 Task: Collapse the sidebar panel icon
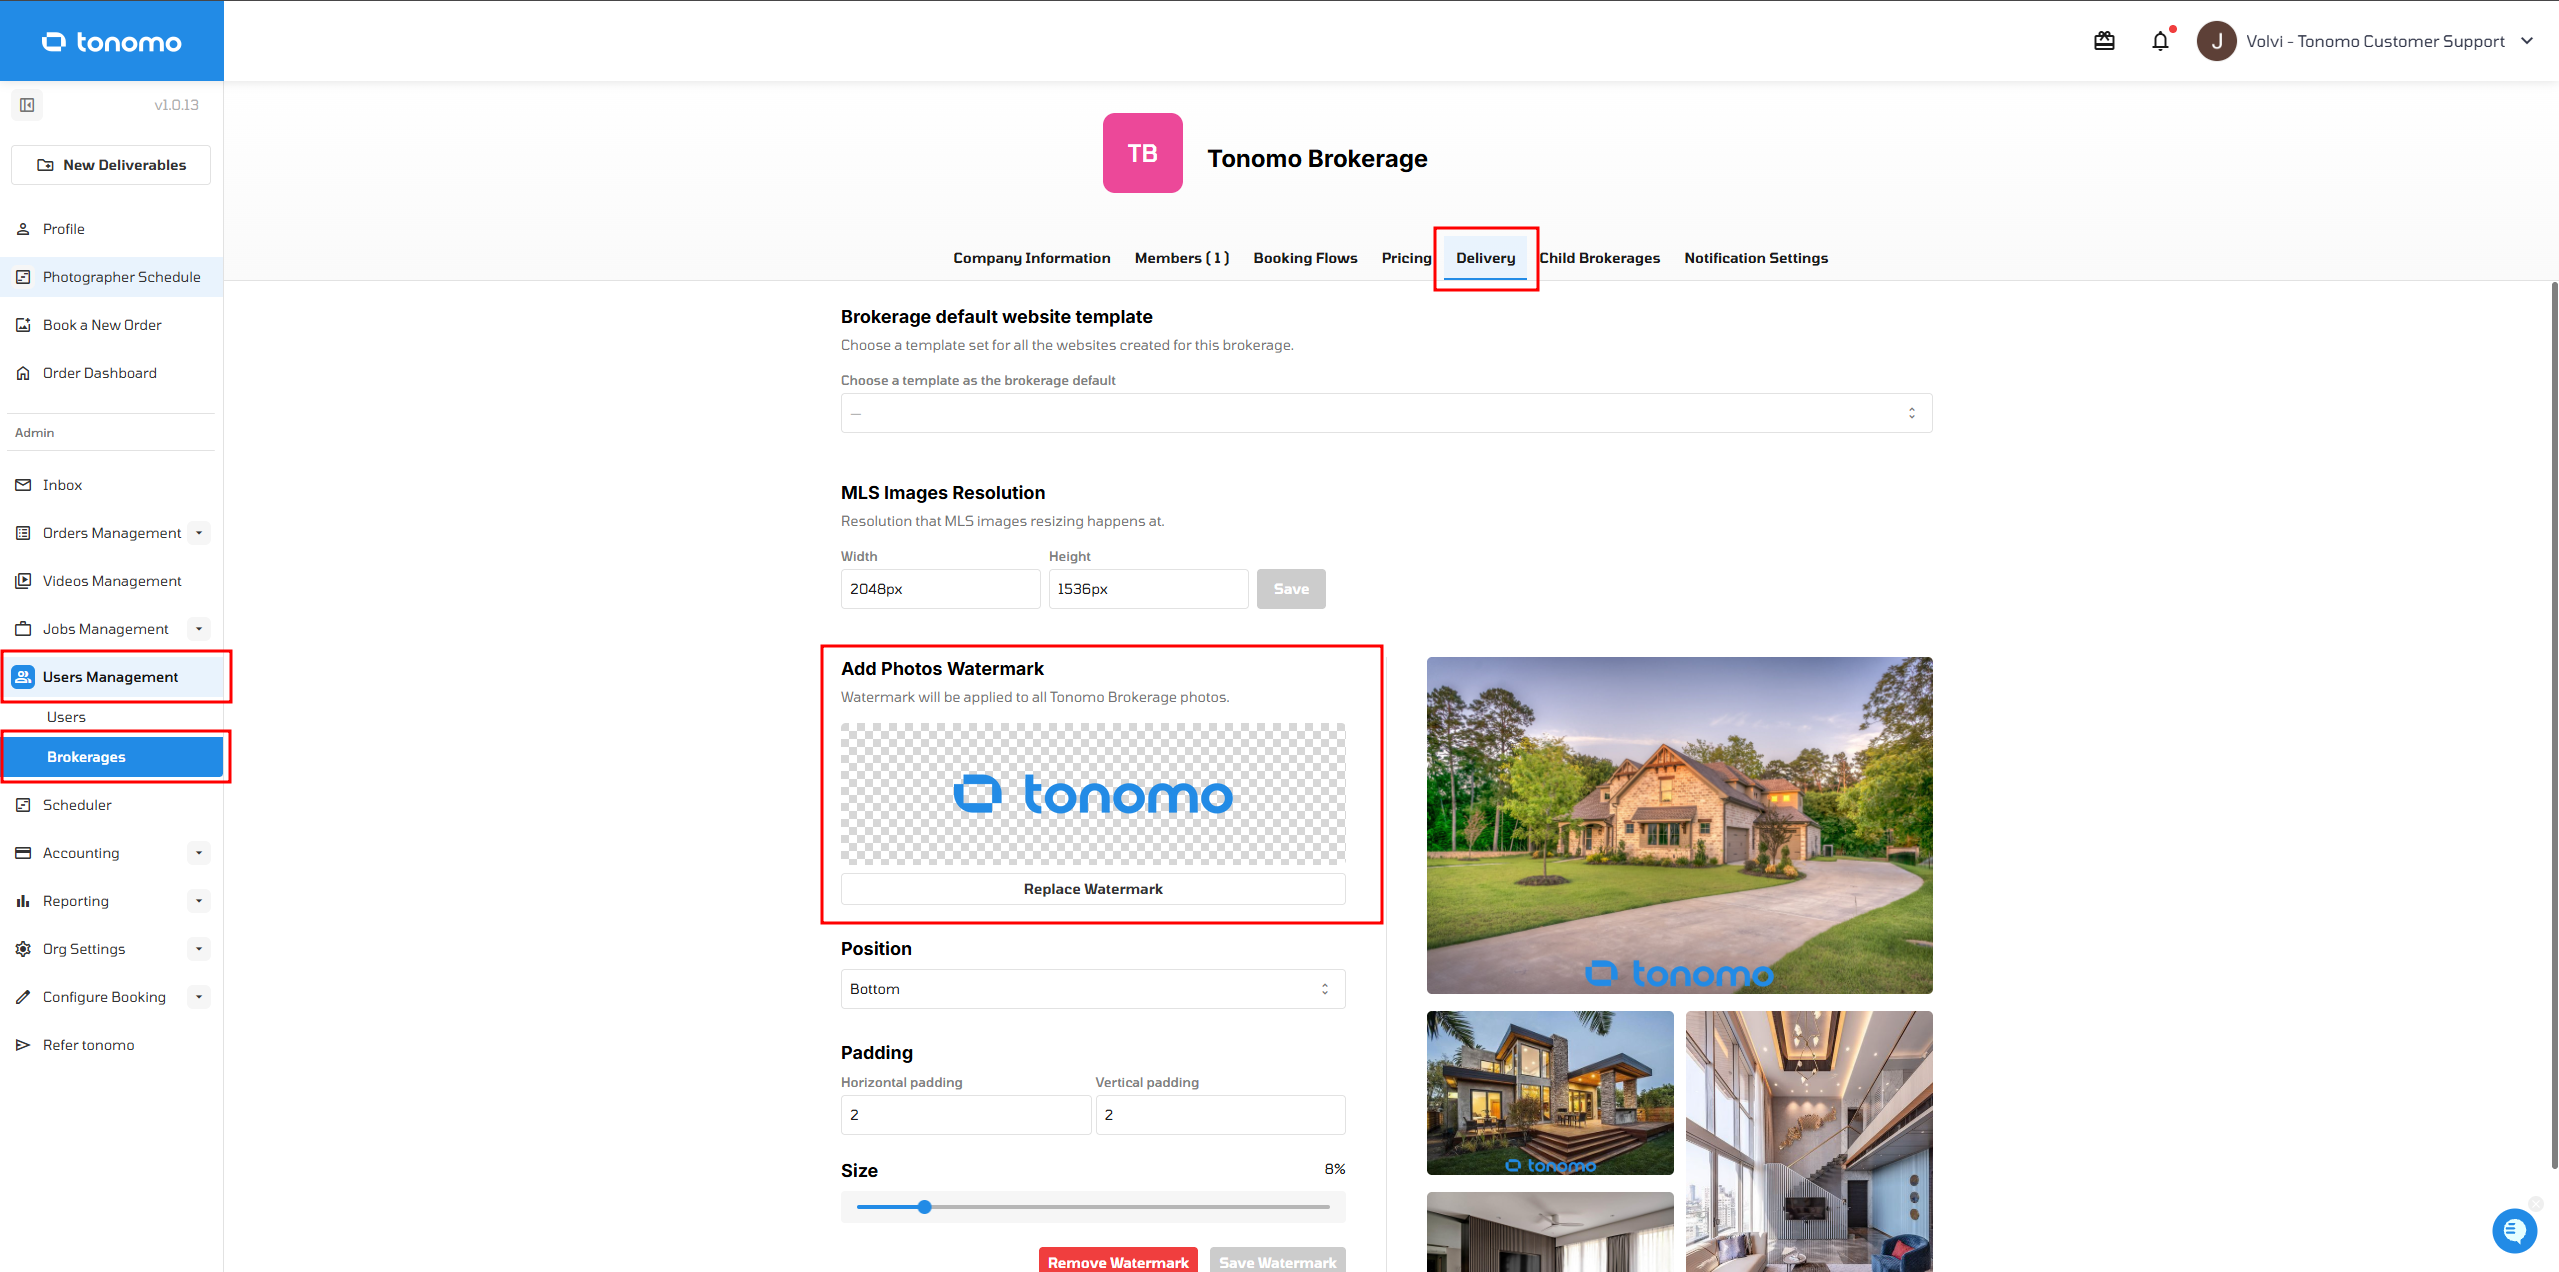point(27,105)
